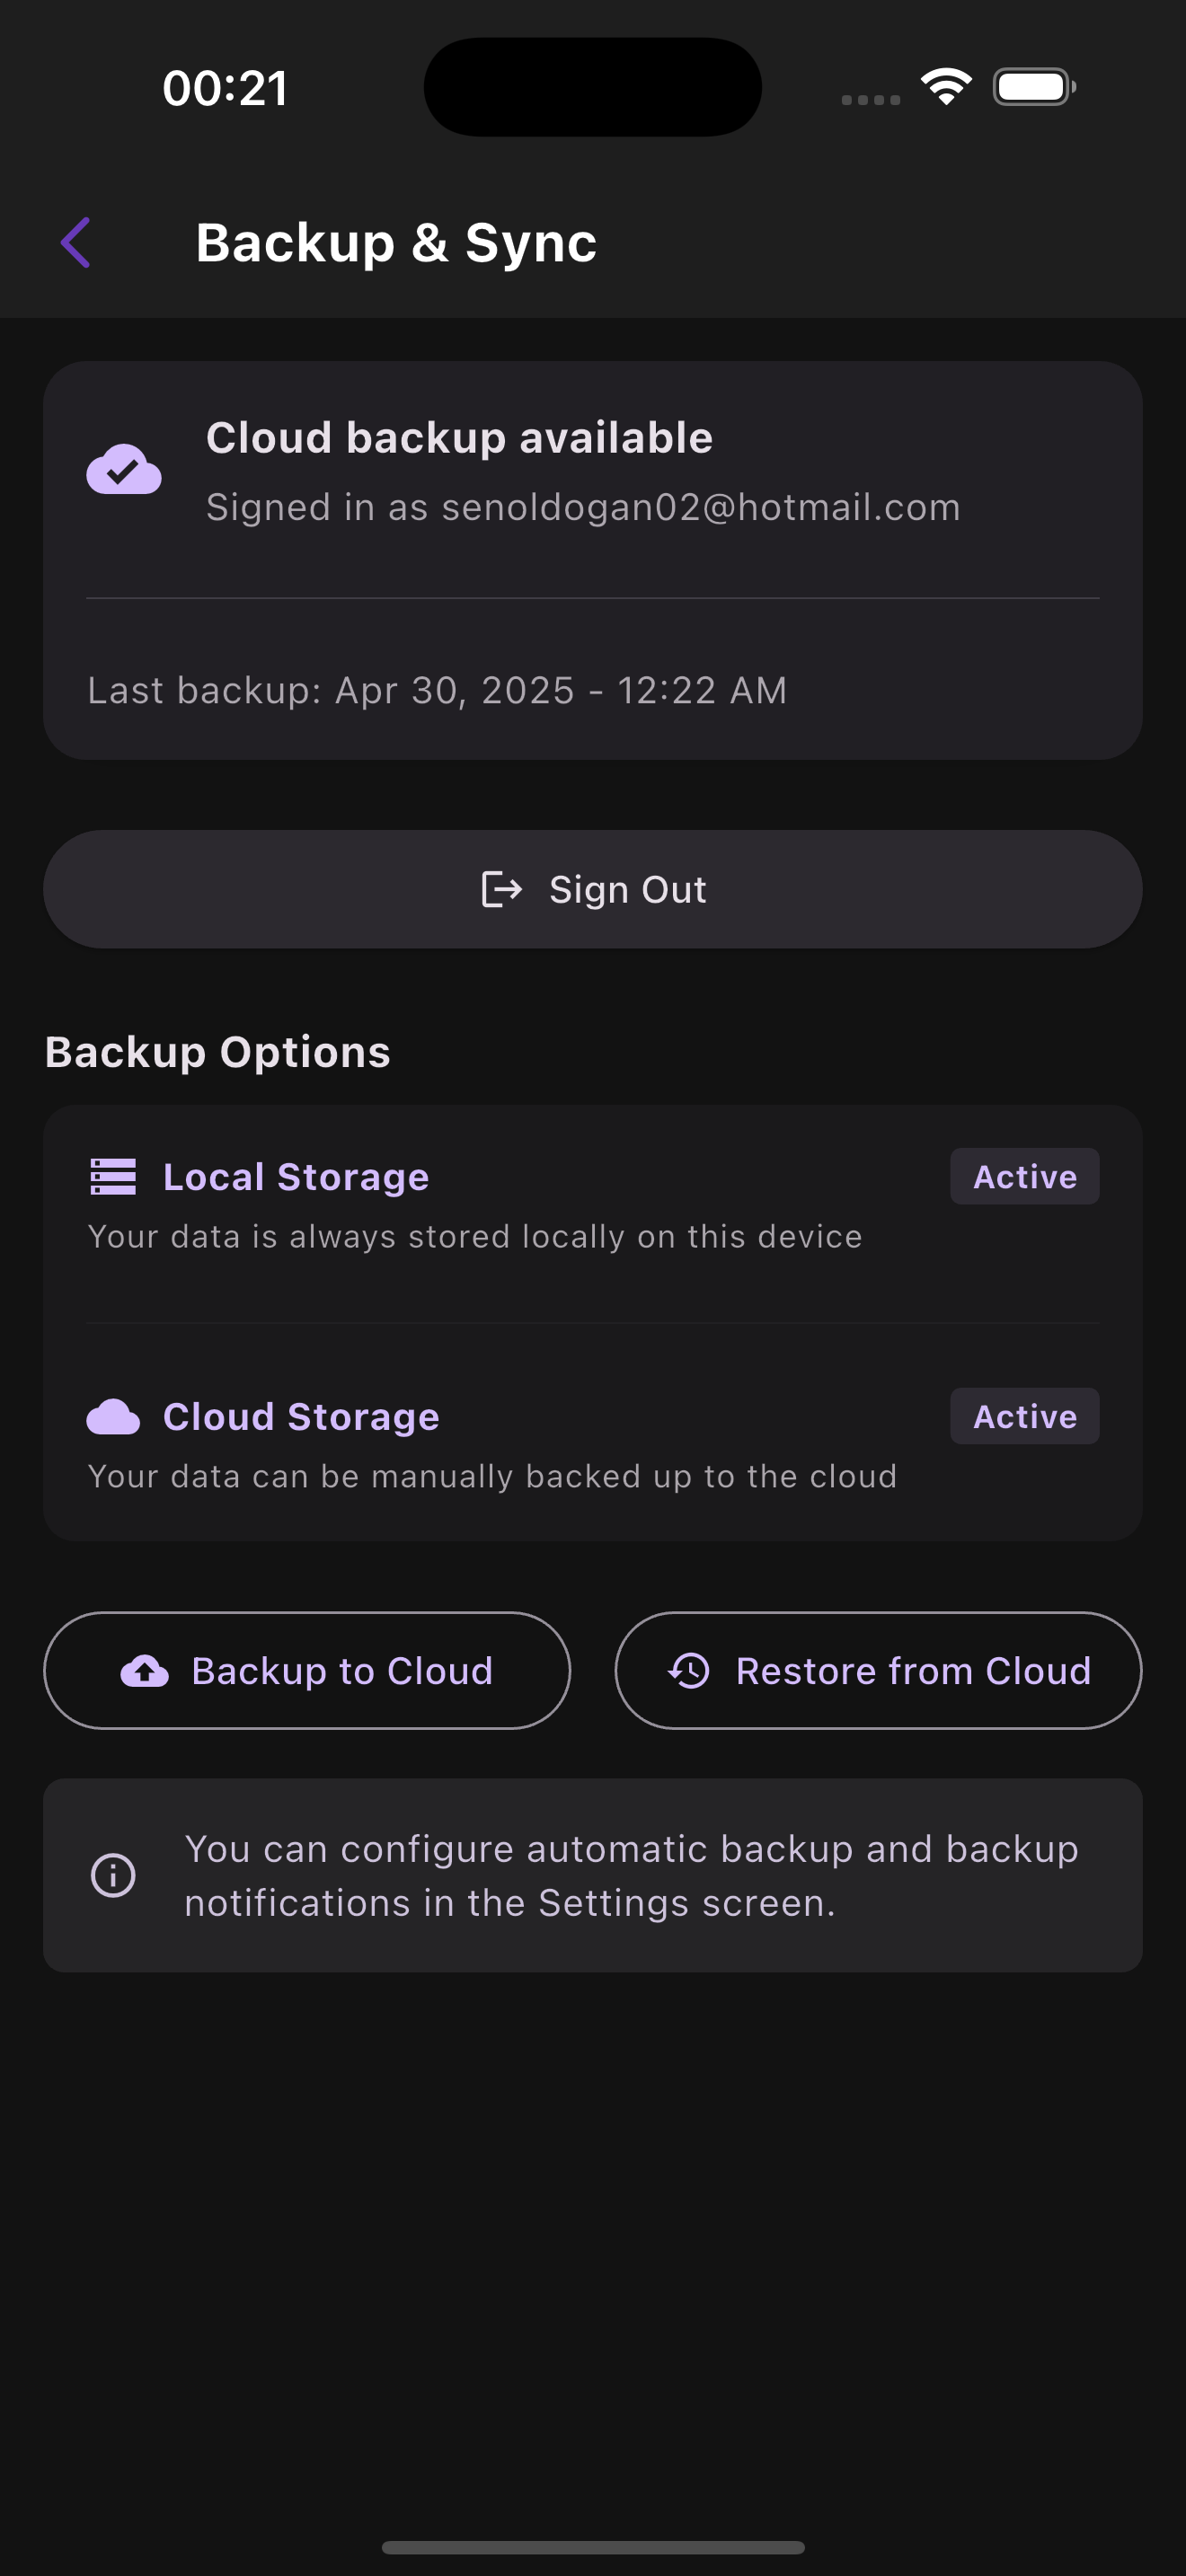This screenshot has height=2576, width=1186.
Task: Open the Local Storage option title
Action: coord(296,1177)
